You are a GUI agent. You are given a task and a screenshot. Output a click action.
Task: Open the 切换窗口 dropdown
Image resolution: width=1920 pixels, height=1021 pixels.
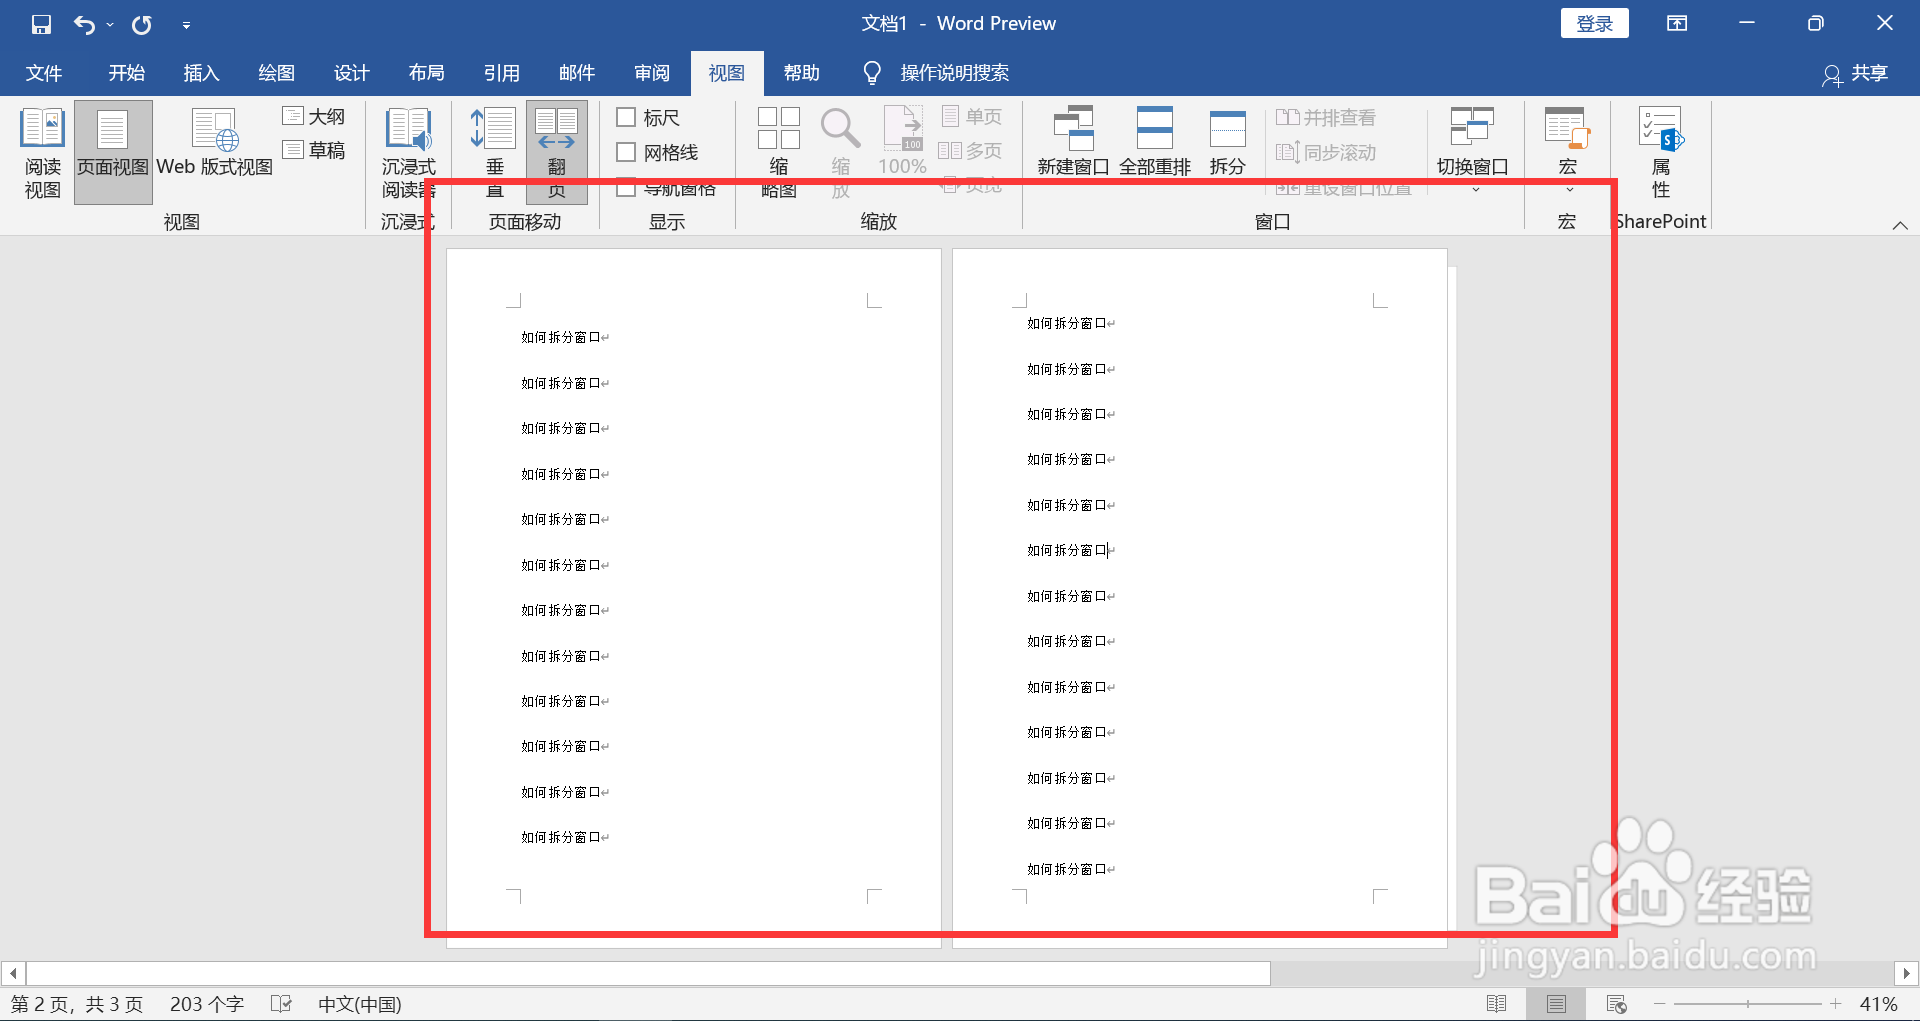click(x=1473, y=150)
